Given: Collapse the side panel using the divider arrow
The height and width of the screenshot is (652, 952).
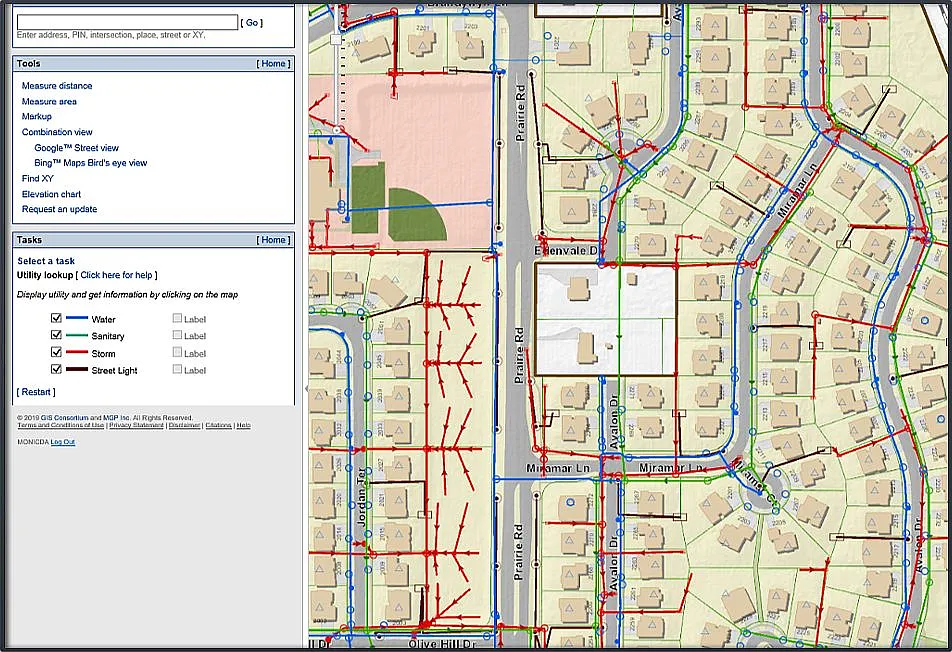Looking at the screenshot, I should [305, 389].
